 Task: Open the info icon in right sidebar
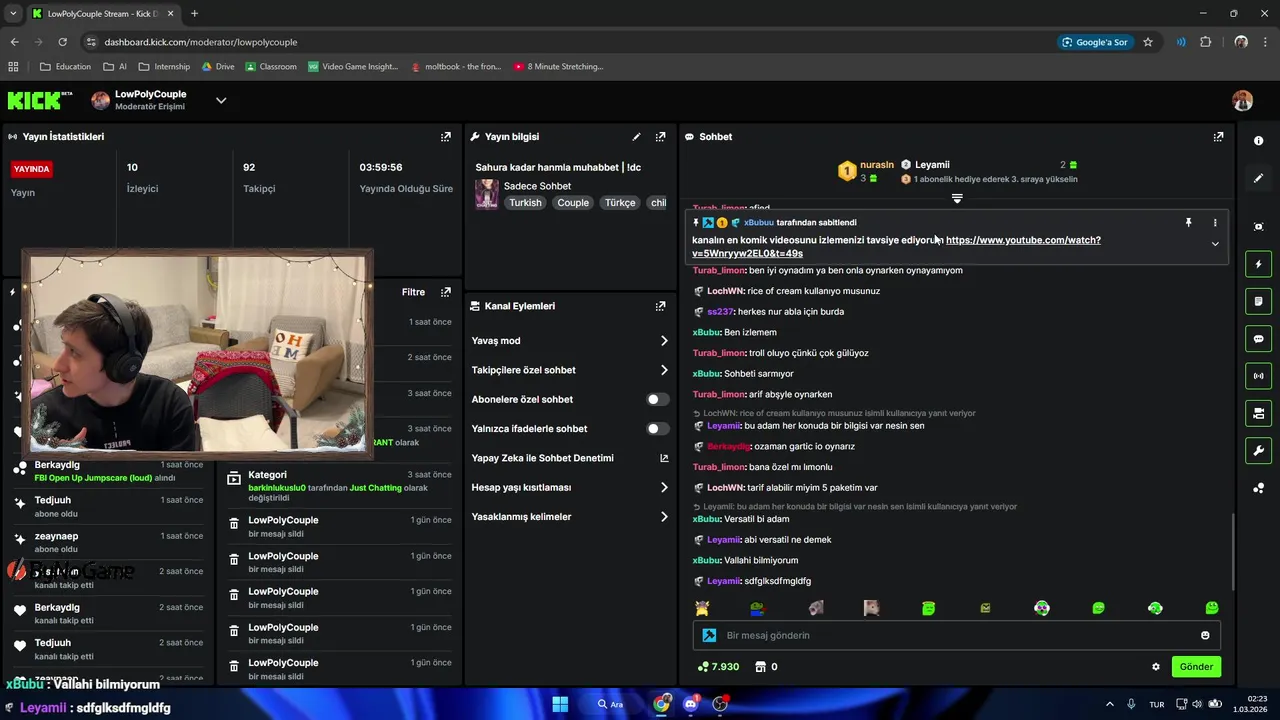click(1258, 141)
